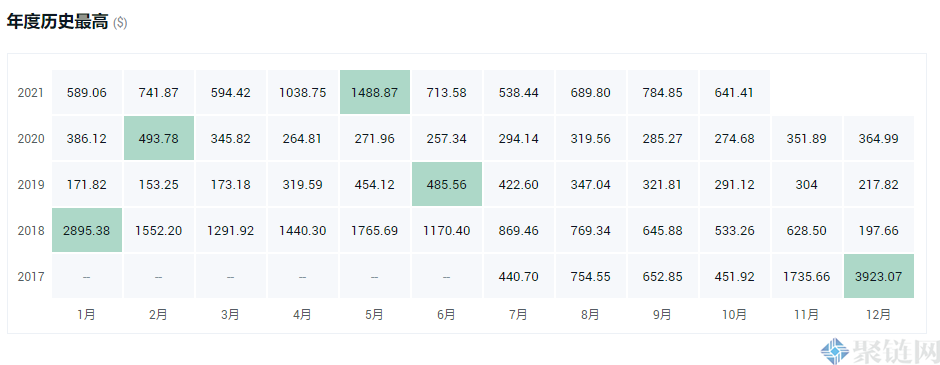Click the ($) currency indicator
Viewport: 940px width, 365px height.
coord(120,23)
